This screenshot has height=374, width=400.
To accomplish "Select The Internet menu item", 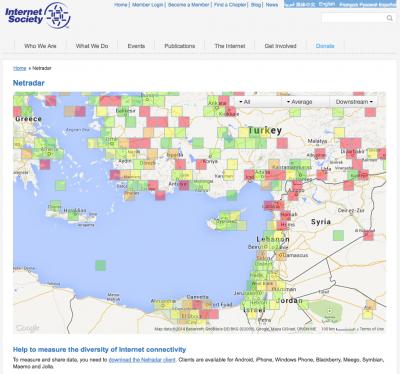I will (230, 46).
